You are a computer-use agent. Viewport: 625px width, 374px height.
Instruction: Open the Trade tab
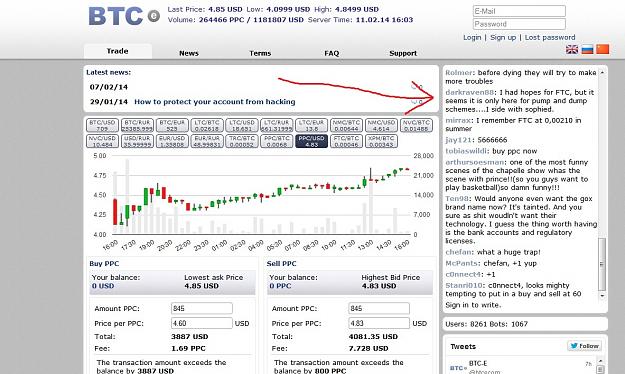(x=118, y=51)
